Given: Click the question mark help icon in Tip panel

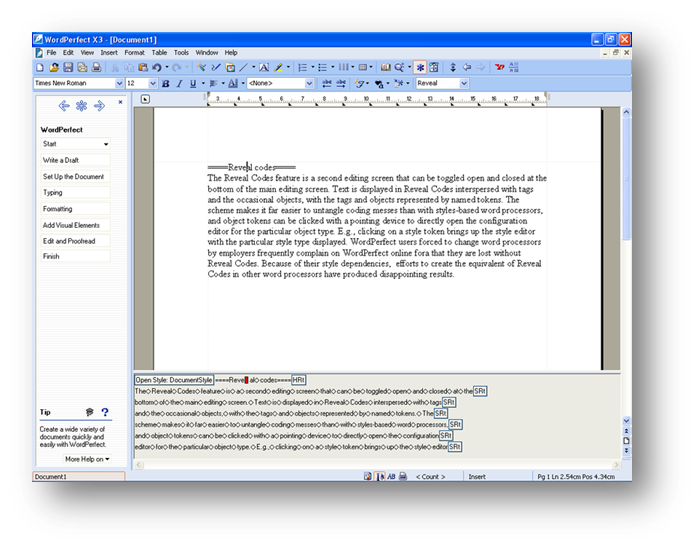Looking at the screenshot, I should pos(105,412).
